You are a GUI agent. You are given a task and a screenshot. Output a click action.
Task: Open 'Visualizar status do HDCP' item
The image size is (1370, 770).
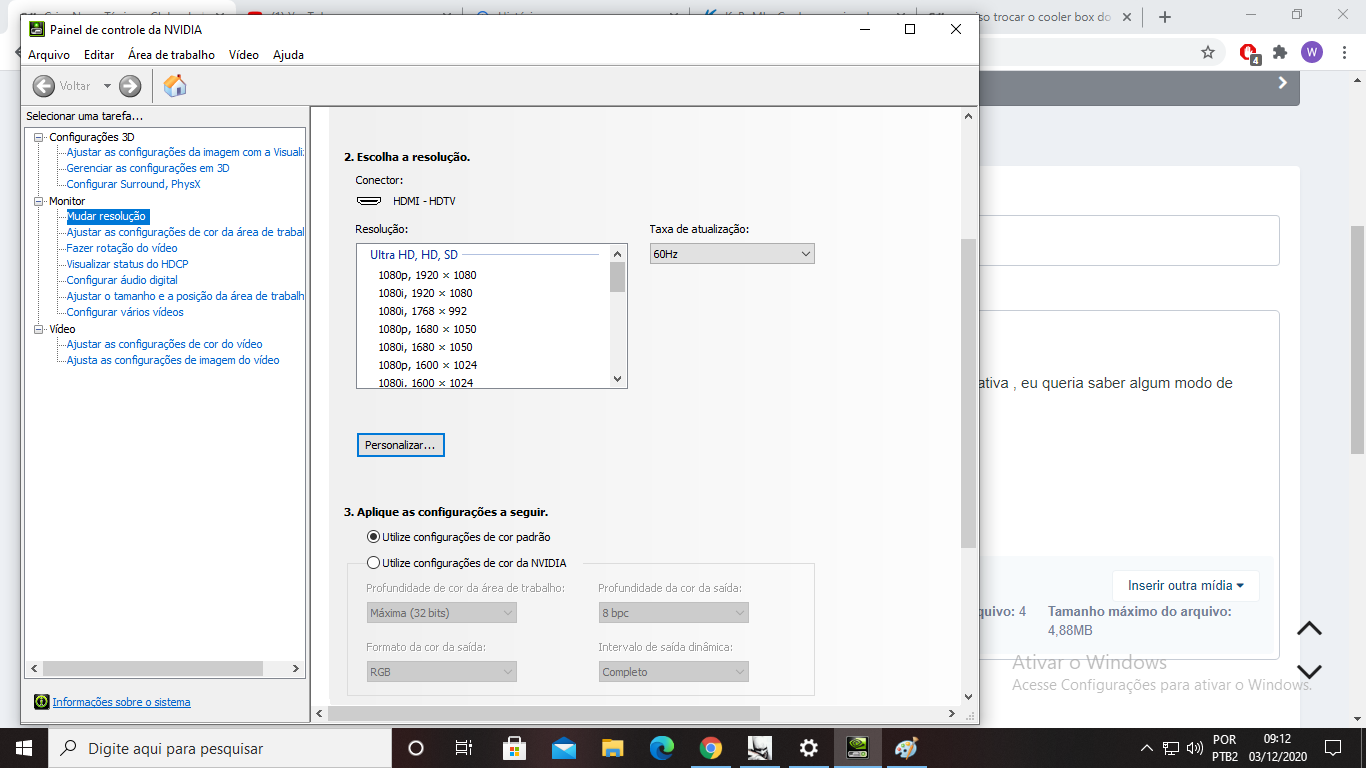coord(127,264)
